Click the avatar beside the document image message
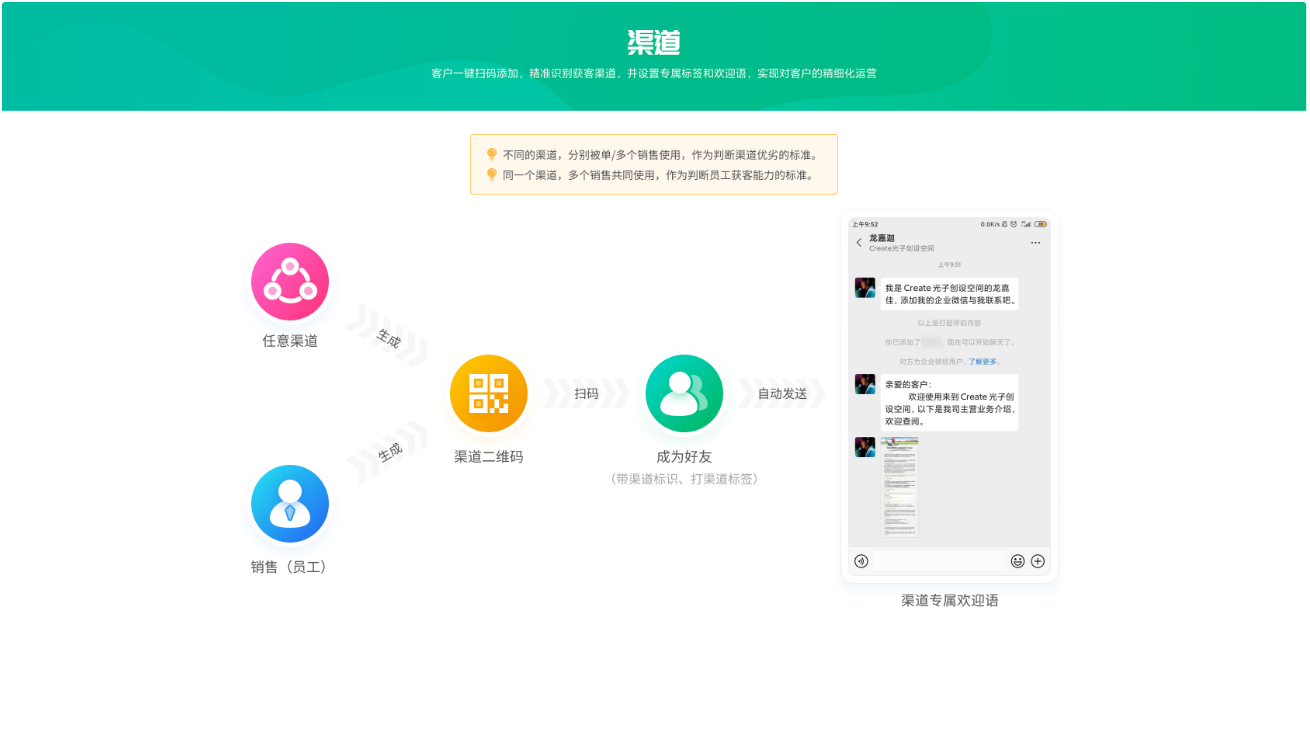Image resolution: width=1310 pixels, height=755 pixels. pyautogui.click(x=865, y=447)
